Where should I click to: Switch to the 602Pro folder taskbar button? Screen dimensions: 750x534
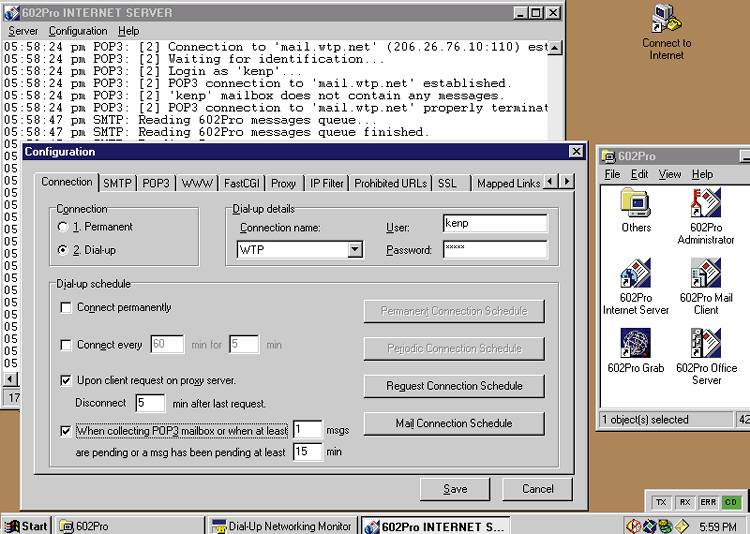tap(129, 526)
